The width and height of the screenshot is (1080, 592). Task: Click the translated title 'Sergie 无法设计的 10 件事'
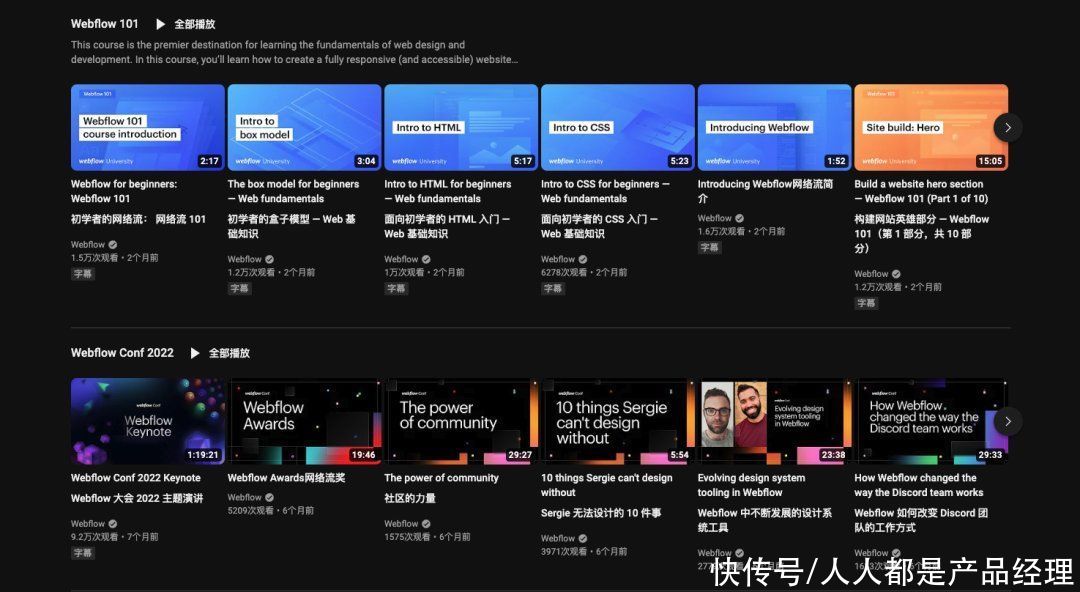(x=601, y=513)
